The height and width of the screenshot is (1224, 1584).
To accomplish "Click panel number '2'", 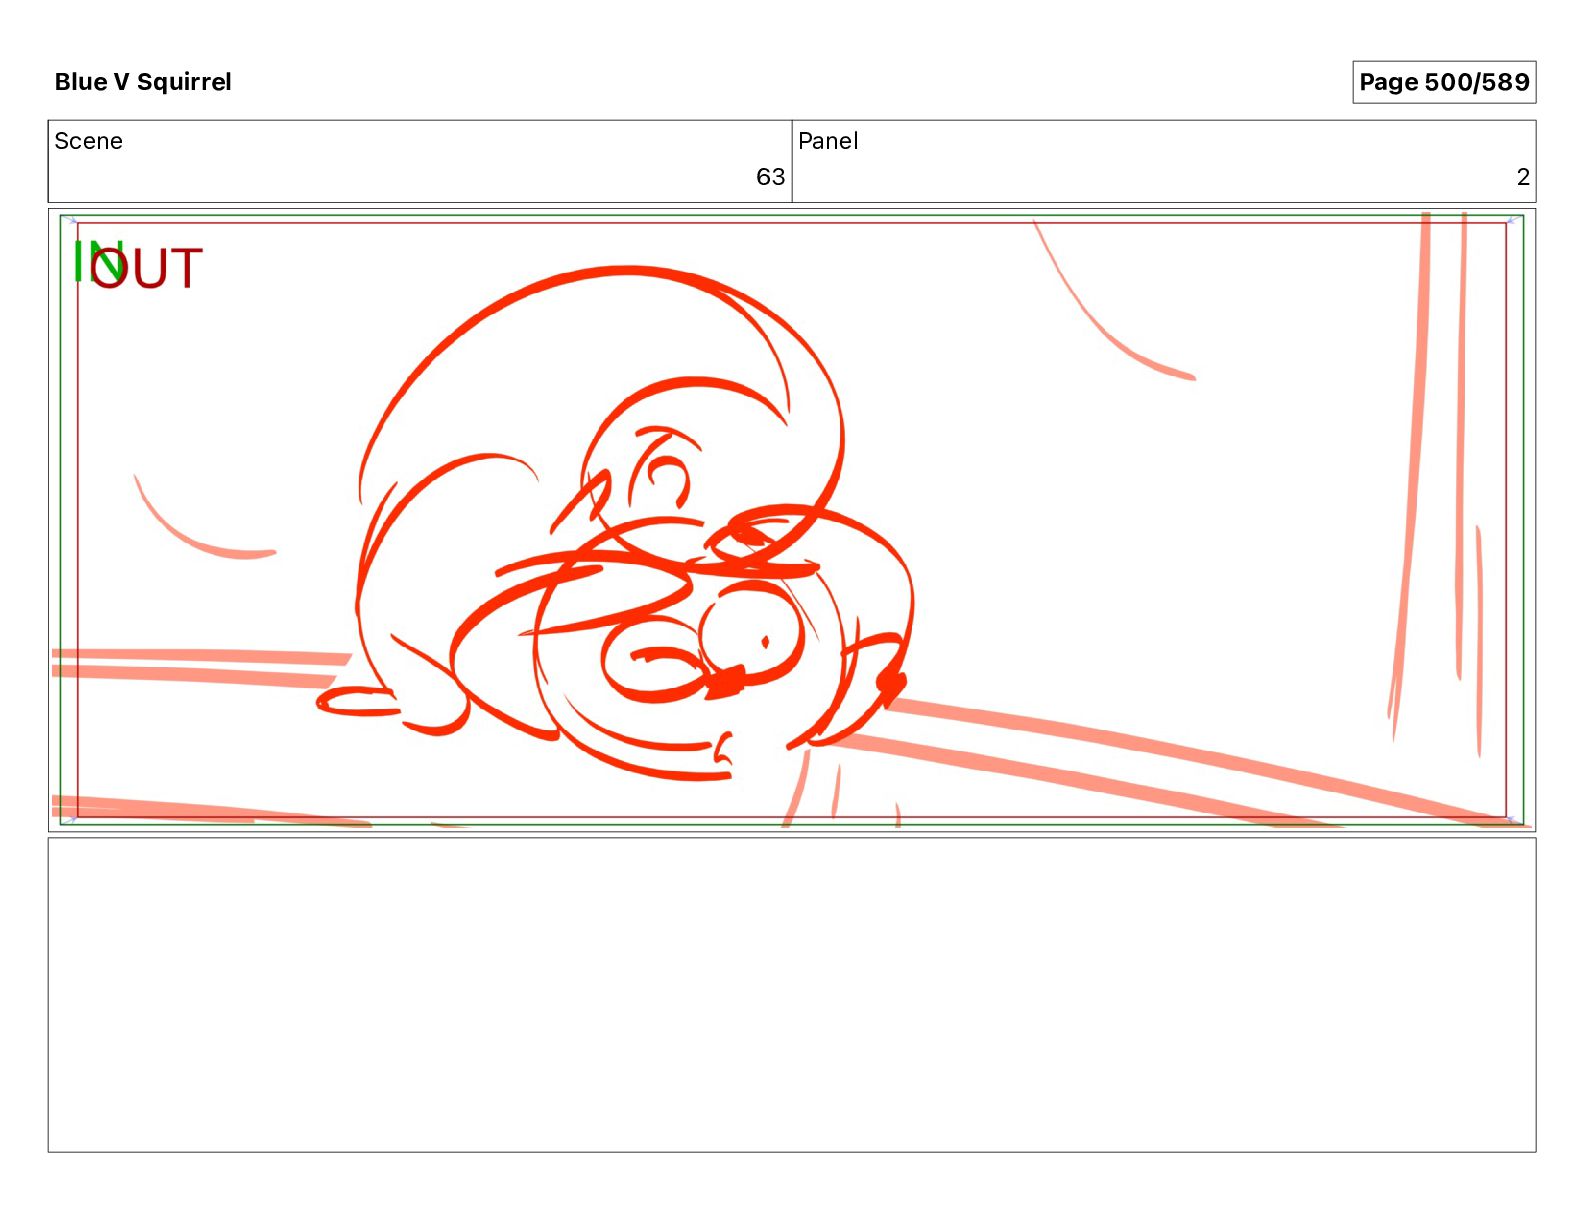I will pyautogui.click(x=1523, y=177).
